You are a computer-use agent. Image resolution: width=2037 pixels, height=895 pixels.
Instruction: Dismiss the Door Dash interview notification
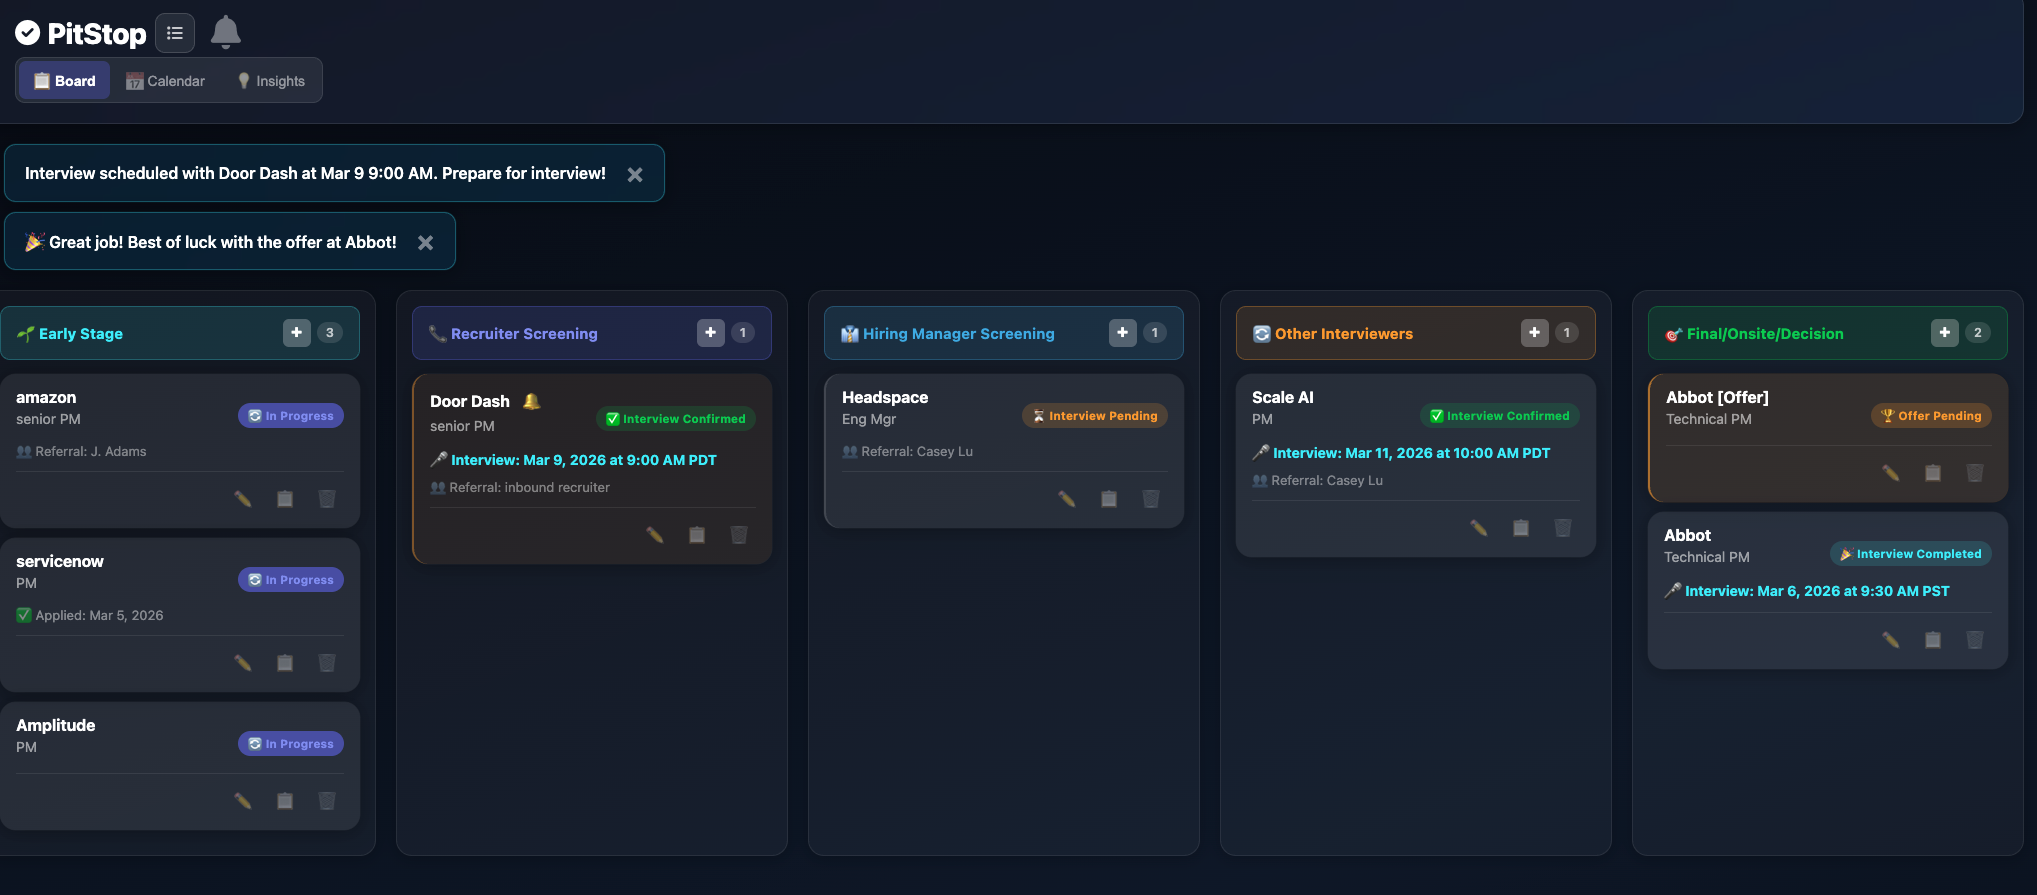(x=635, y=174)
